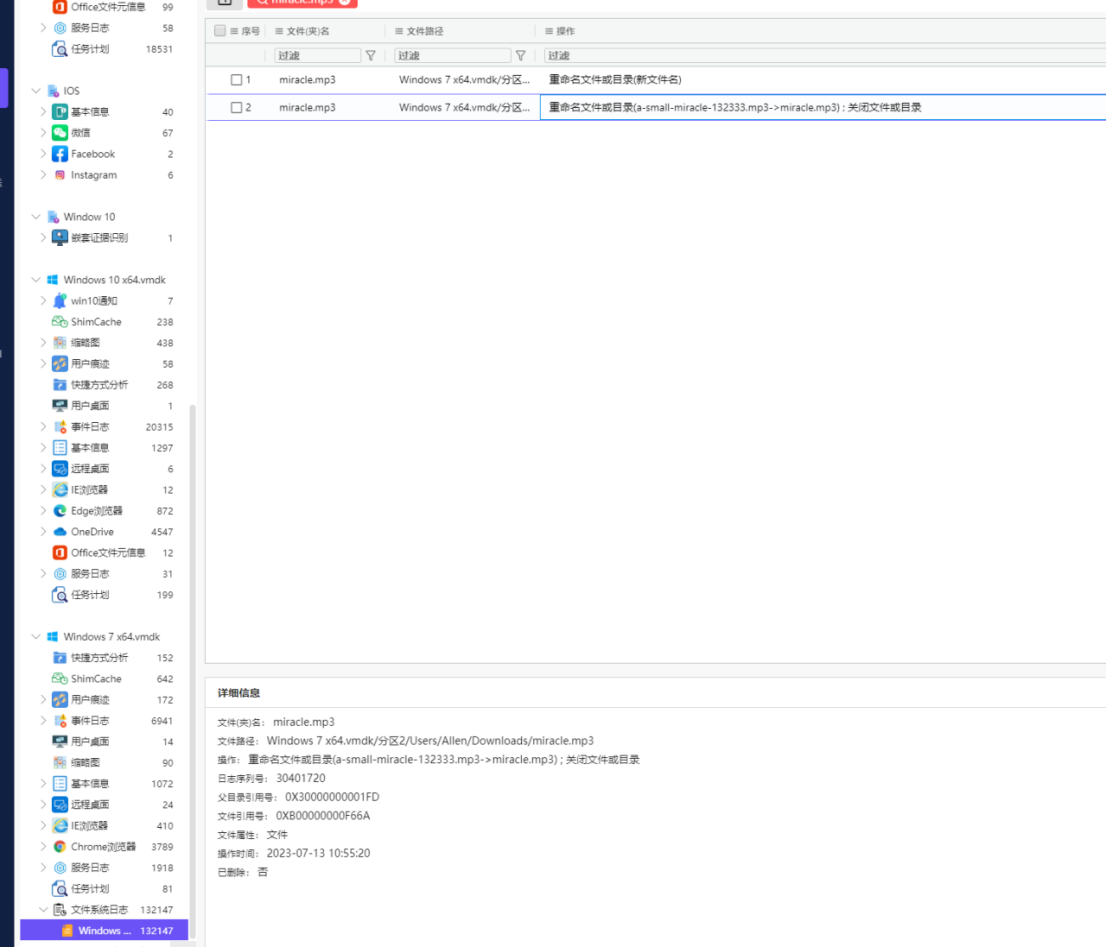Click the OneDrive cloud icon
The image size is (1107, 948).
click(60, 532)
